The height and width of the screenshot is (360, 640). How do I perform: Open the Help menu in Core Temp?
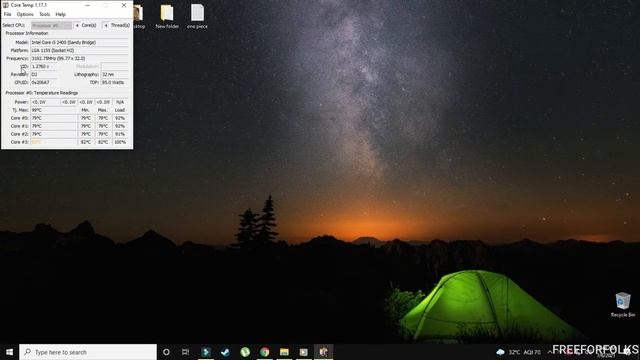point(60,14)
